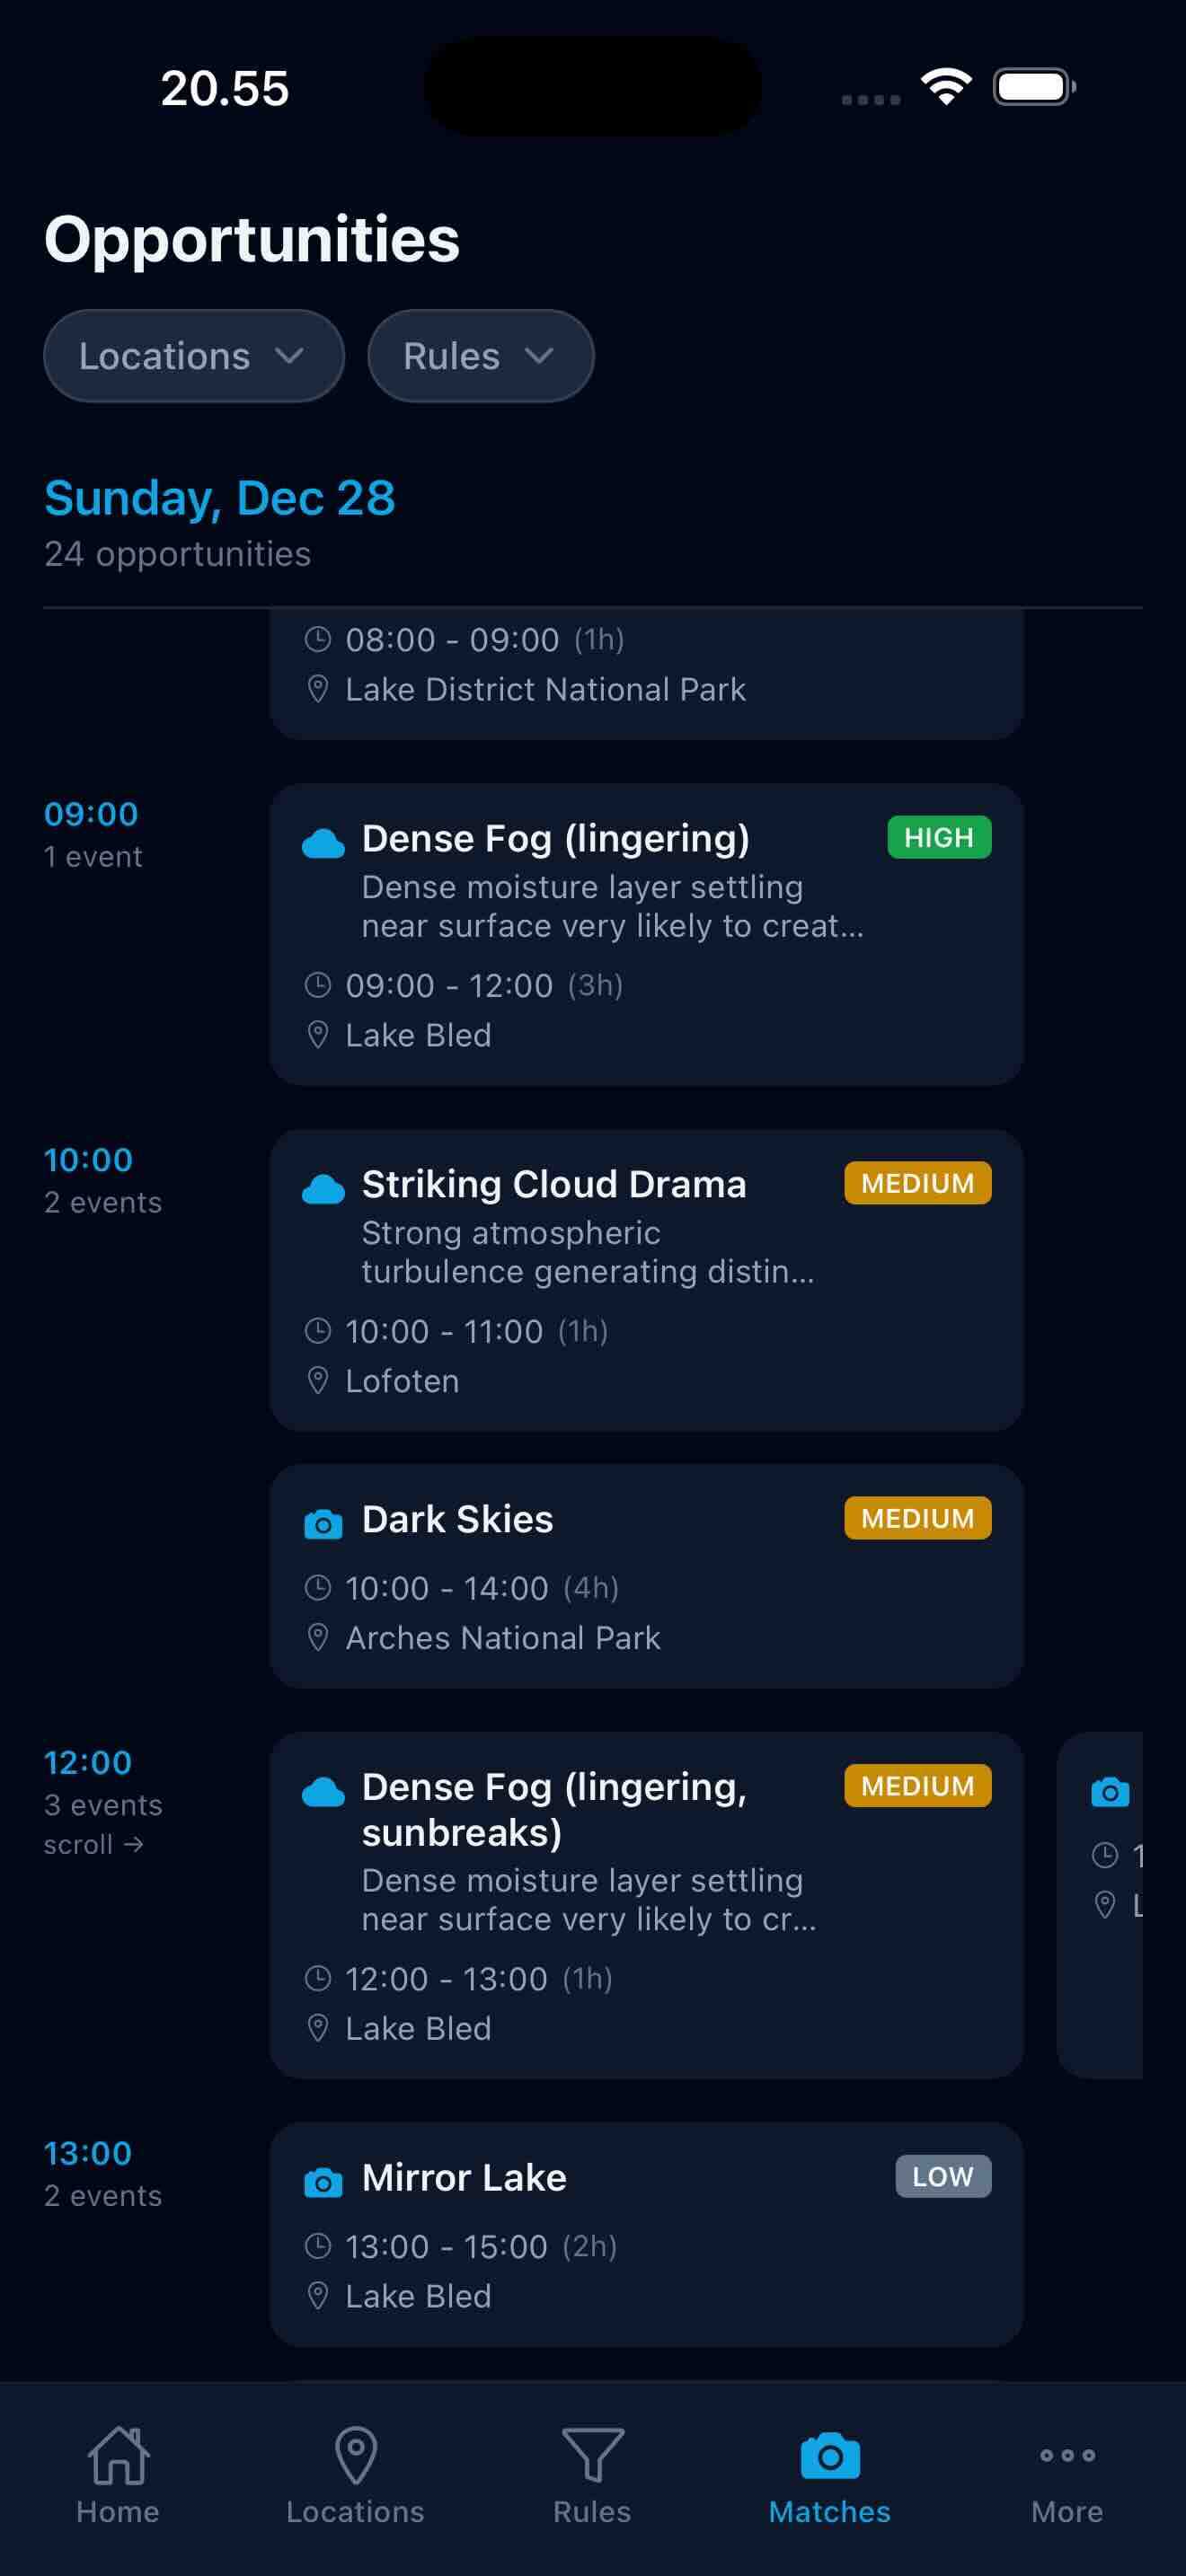Click MEDIUM badge on Striking Cloud Drama

[917, 1183]
